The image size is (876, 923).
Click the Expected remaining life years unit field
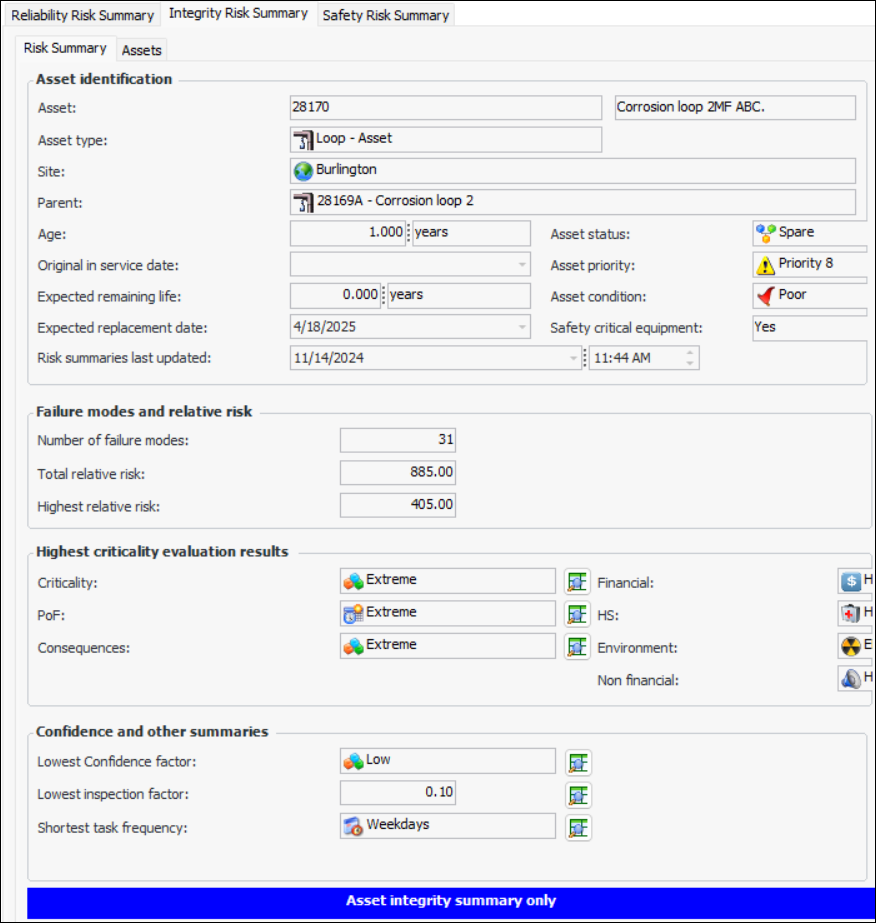coord(459,296)
